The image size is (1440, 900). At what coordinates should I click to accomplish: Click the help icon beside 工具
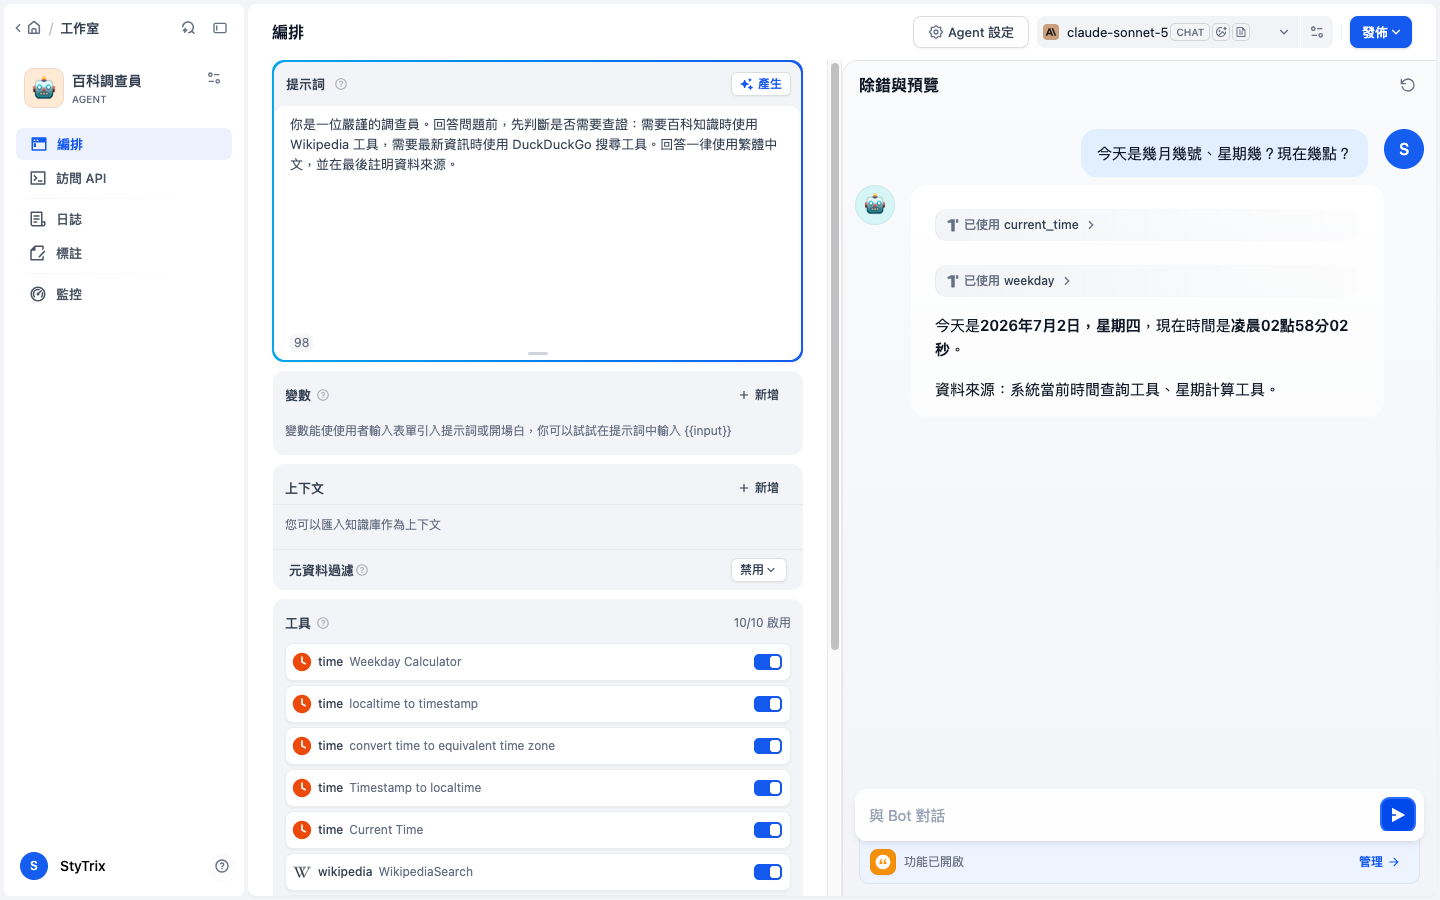click(x=323, y=623)
